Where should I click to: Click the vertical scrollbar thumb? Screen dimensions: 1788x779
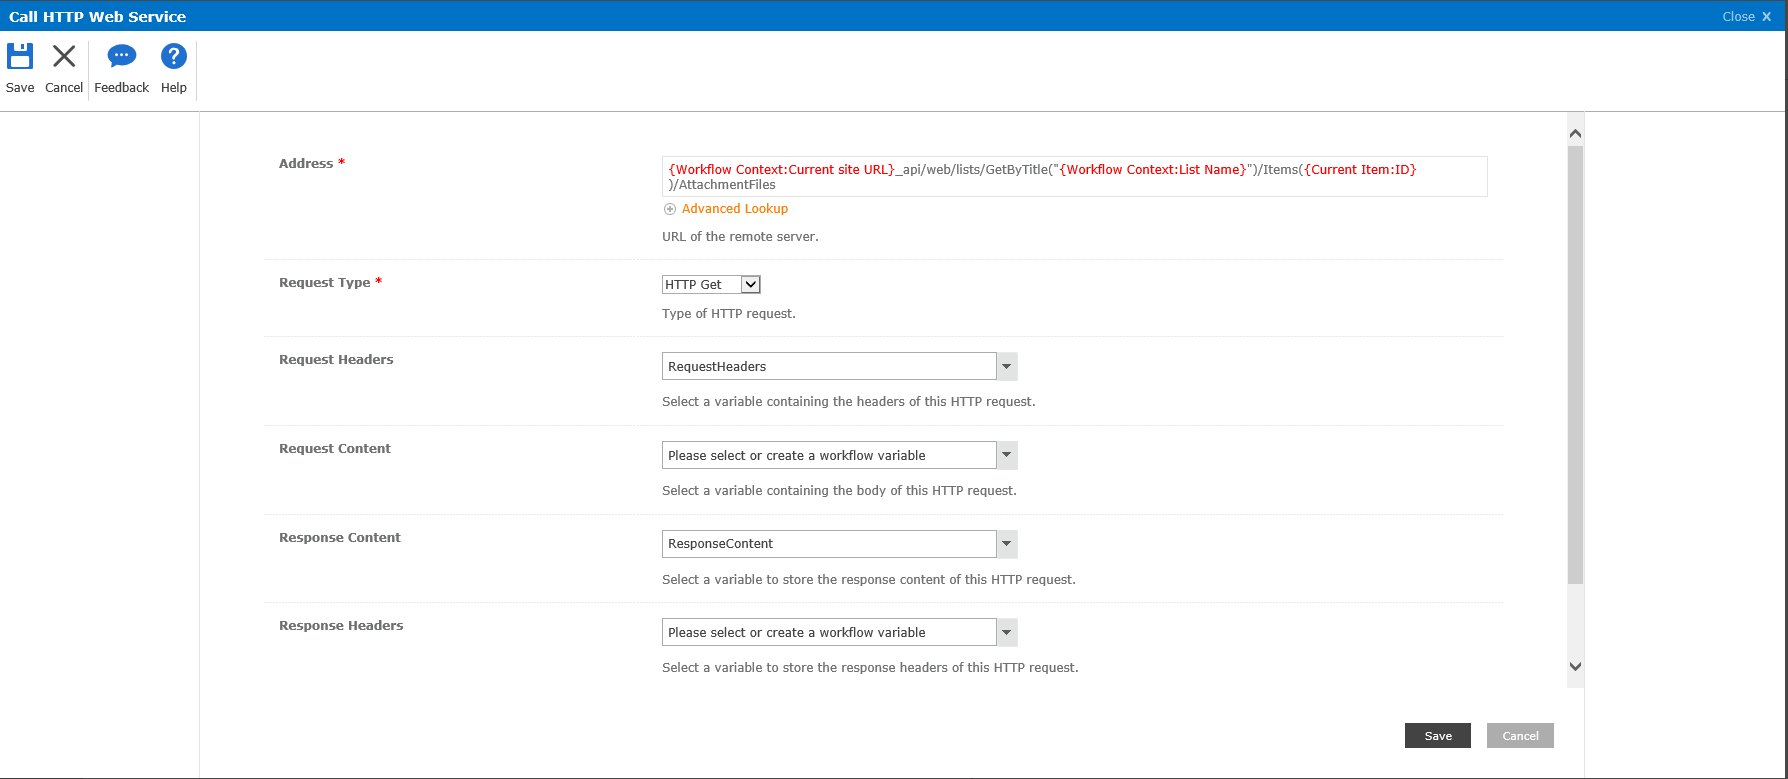tap(1575, 364)
